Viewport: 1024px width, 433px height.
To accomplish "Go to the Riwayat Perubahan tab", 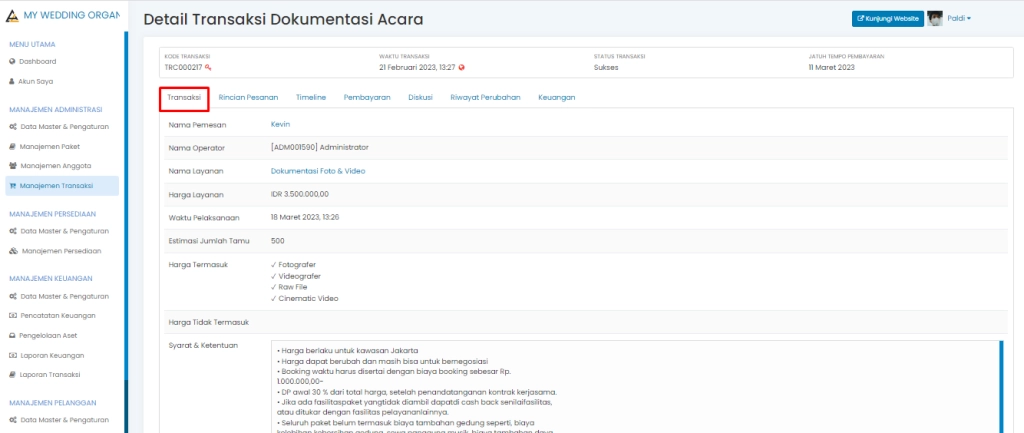I will click(485, 98).
